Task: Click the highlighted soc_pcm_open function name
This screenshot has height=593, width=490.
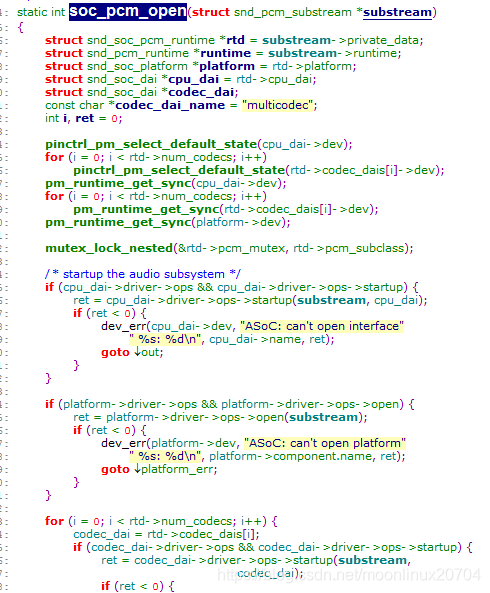Action: [x=128, y=12]
